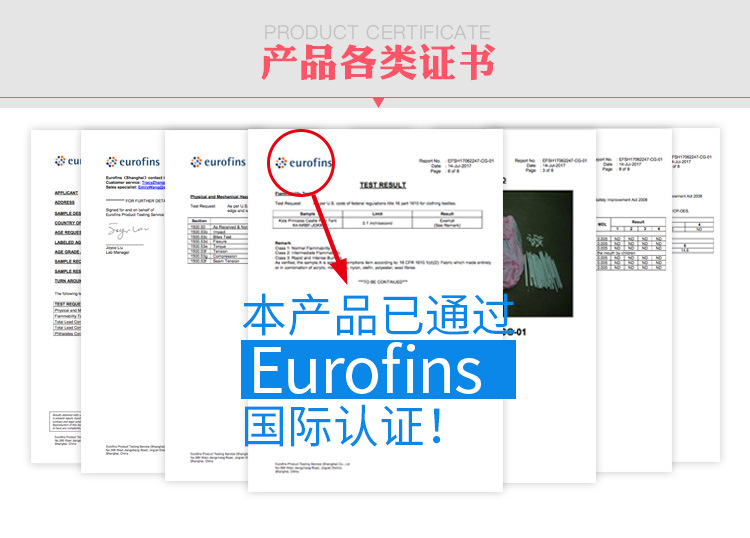Image resolution: width=750 pixels, height=538 pixels.
Task: Click the blue '本产品已通过' text
Action: (x=378, y=315)
